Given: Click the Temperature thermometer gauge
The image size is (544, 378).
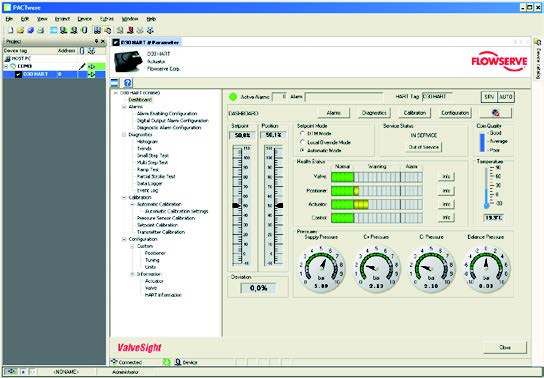Looking at the screenshot, I should click(x=487, y=187).
